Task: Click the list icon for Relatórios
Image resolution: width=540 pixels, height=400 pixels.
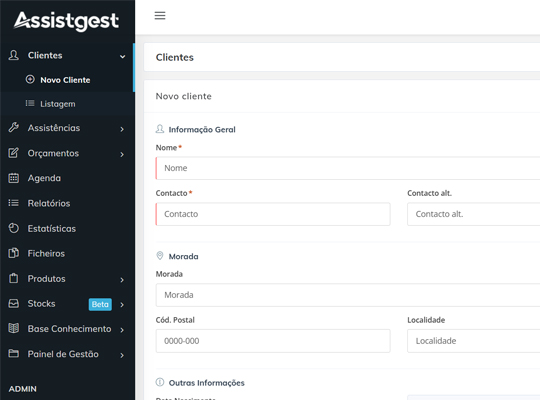Action: 13,203
